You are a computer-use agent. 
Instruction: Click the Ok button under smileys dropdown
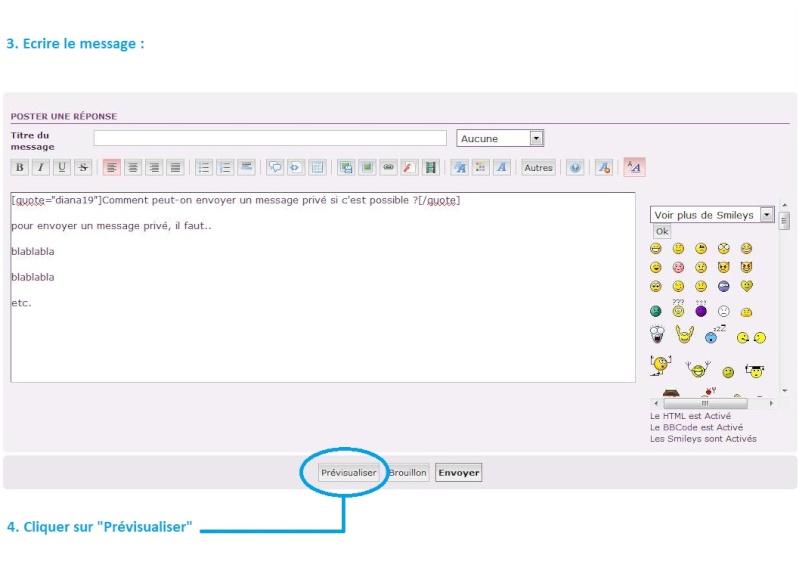coord(662,231)
